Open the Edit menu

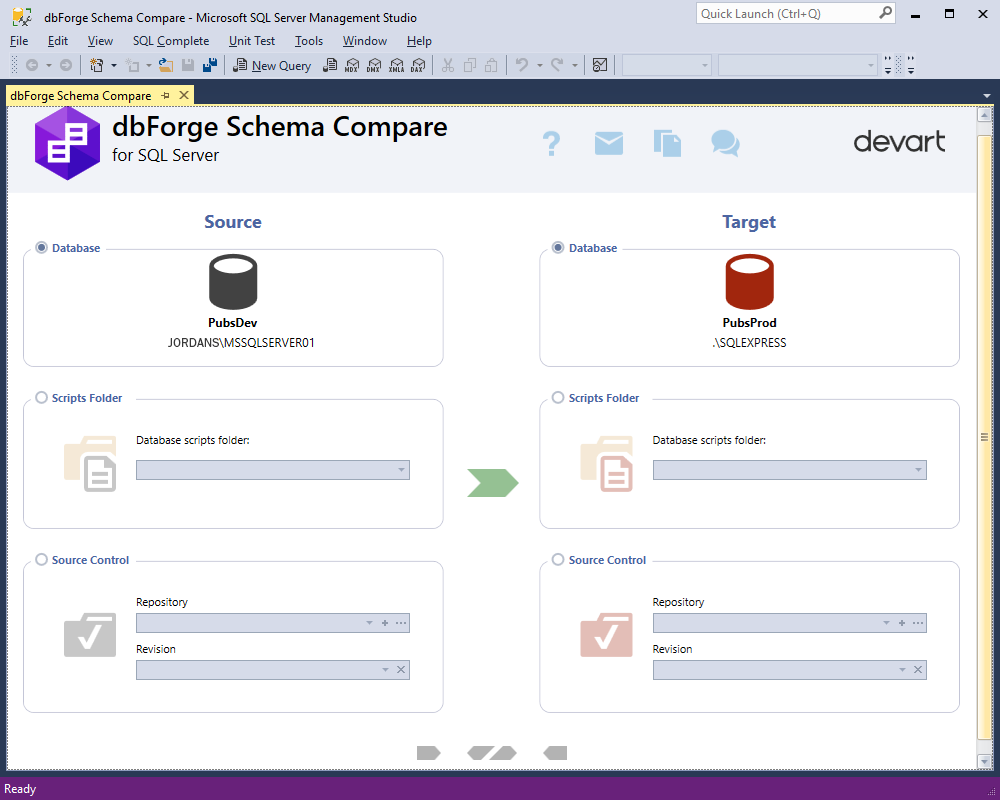57,41
